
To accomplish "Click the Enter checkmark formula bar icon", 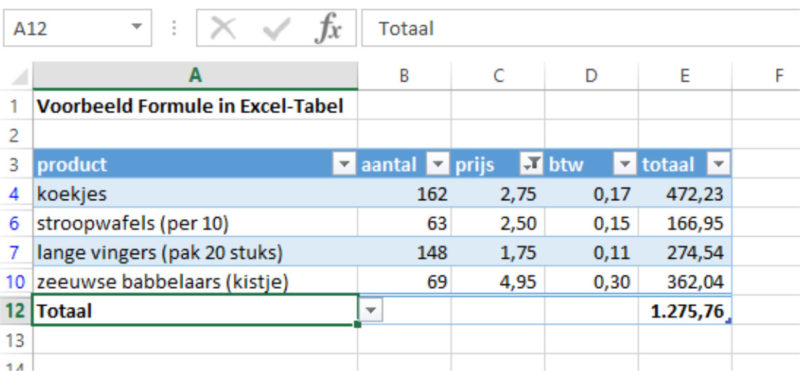I will click(x=276, y=29).
